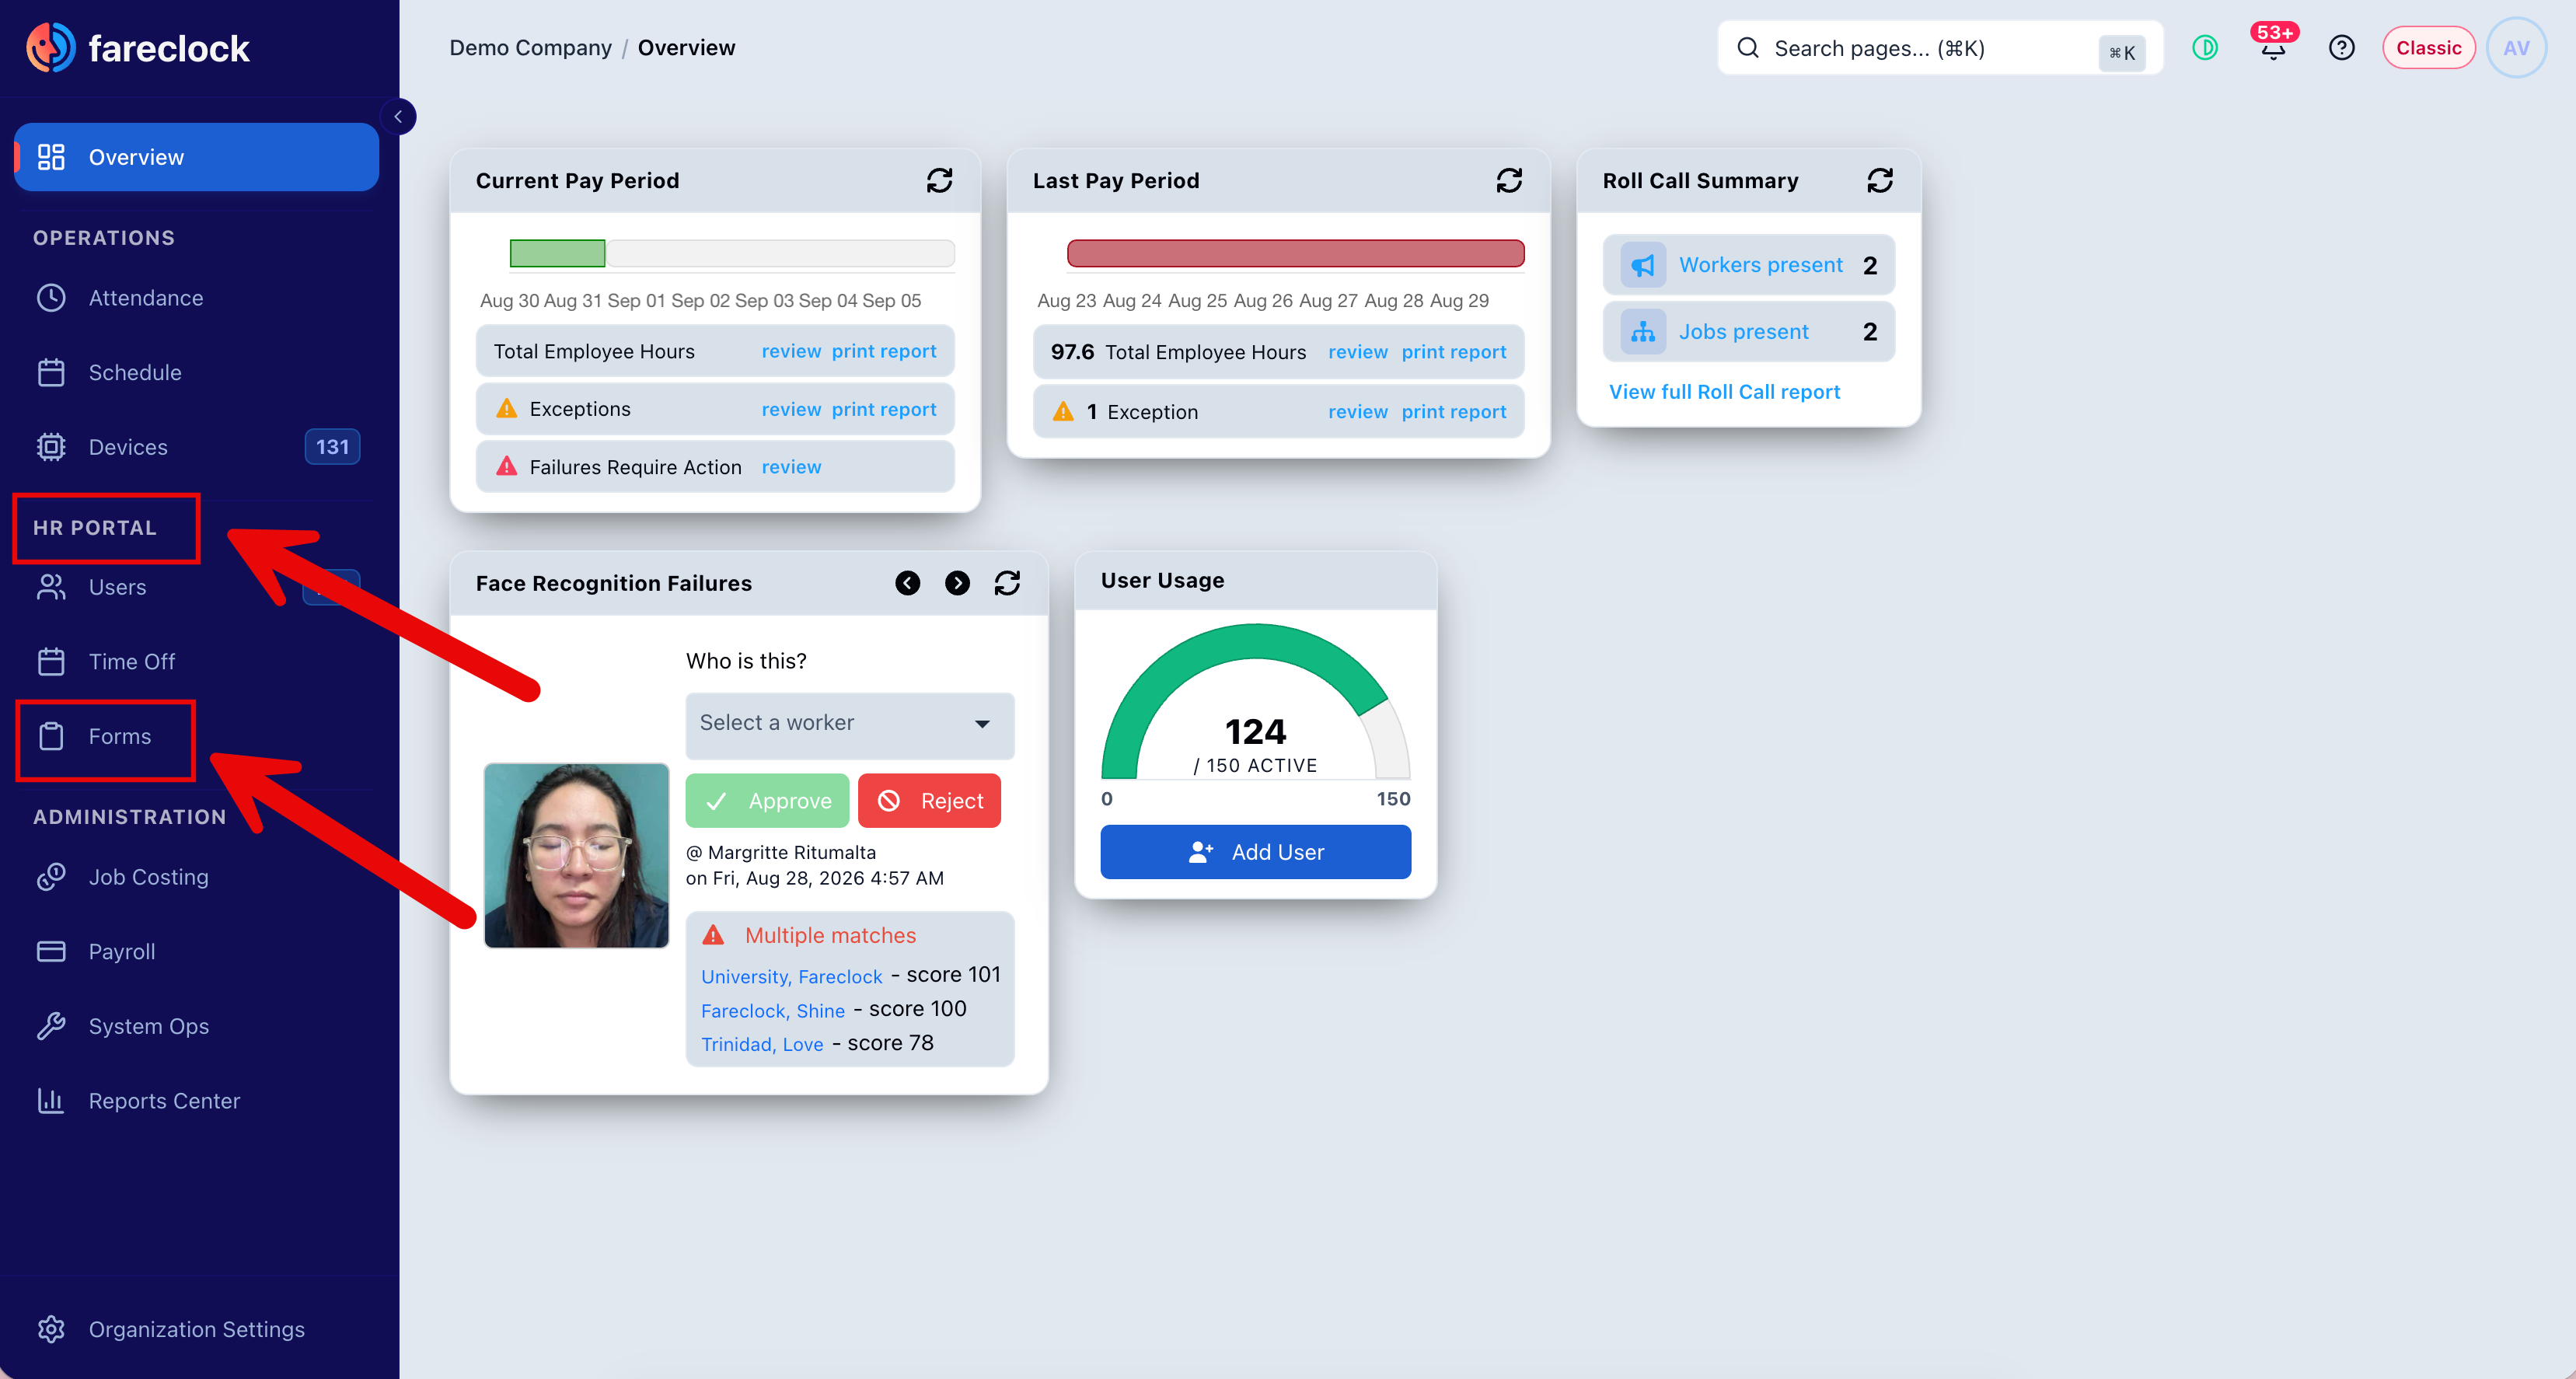Image resolution: width=2576 pixels, height=1379 pixels.
Task: Click the green status indicator icon
Action: coord(2205,48)
